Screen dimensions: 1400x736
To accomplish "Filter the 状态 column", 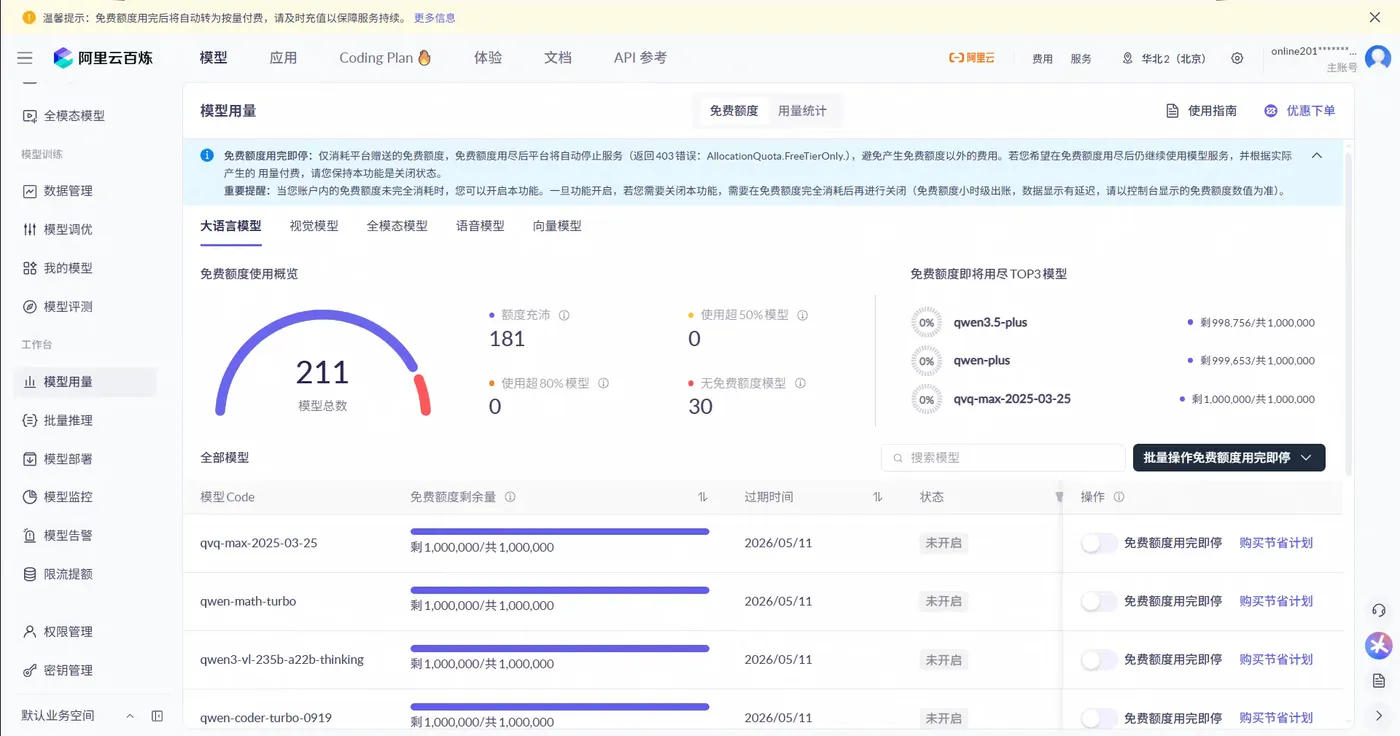I will [1059, 497].
